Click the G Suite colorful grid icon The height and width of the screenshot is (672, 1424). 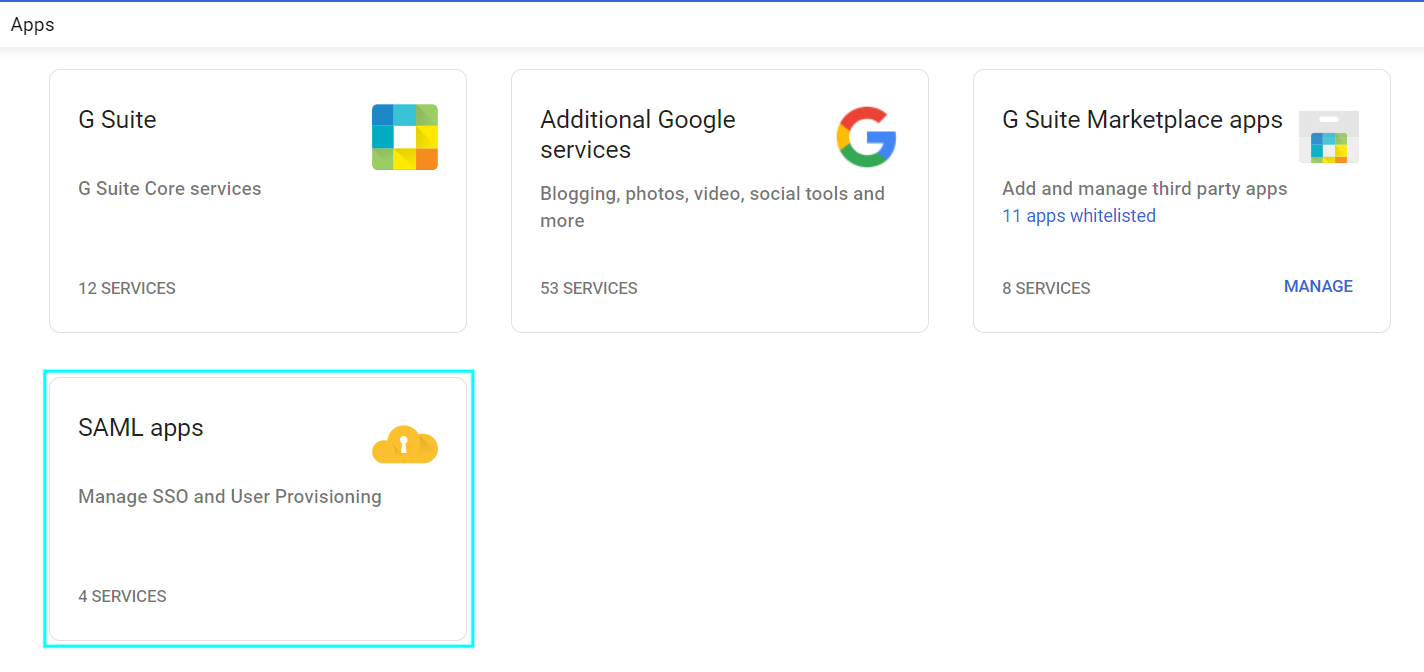[x=405, y=137]
